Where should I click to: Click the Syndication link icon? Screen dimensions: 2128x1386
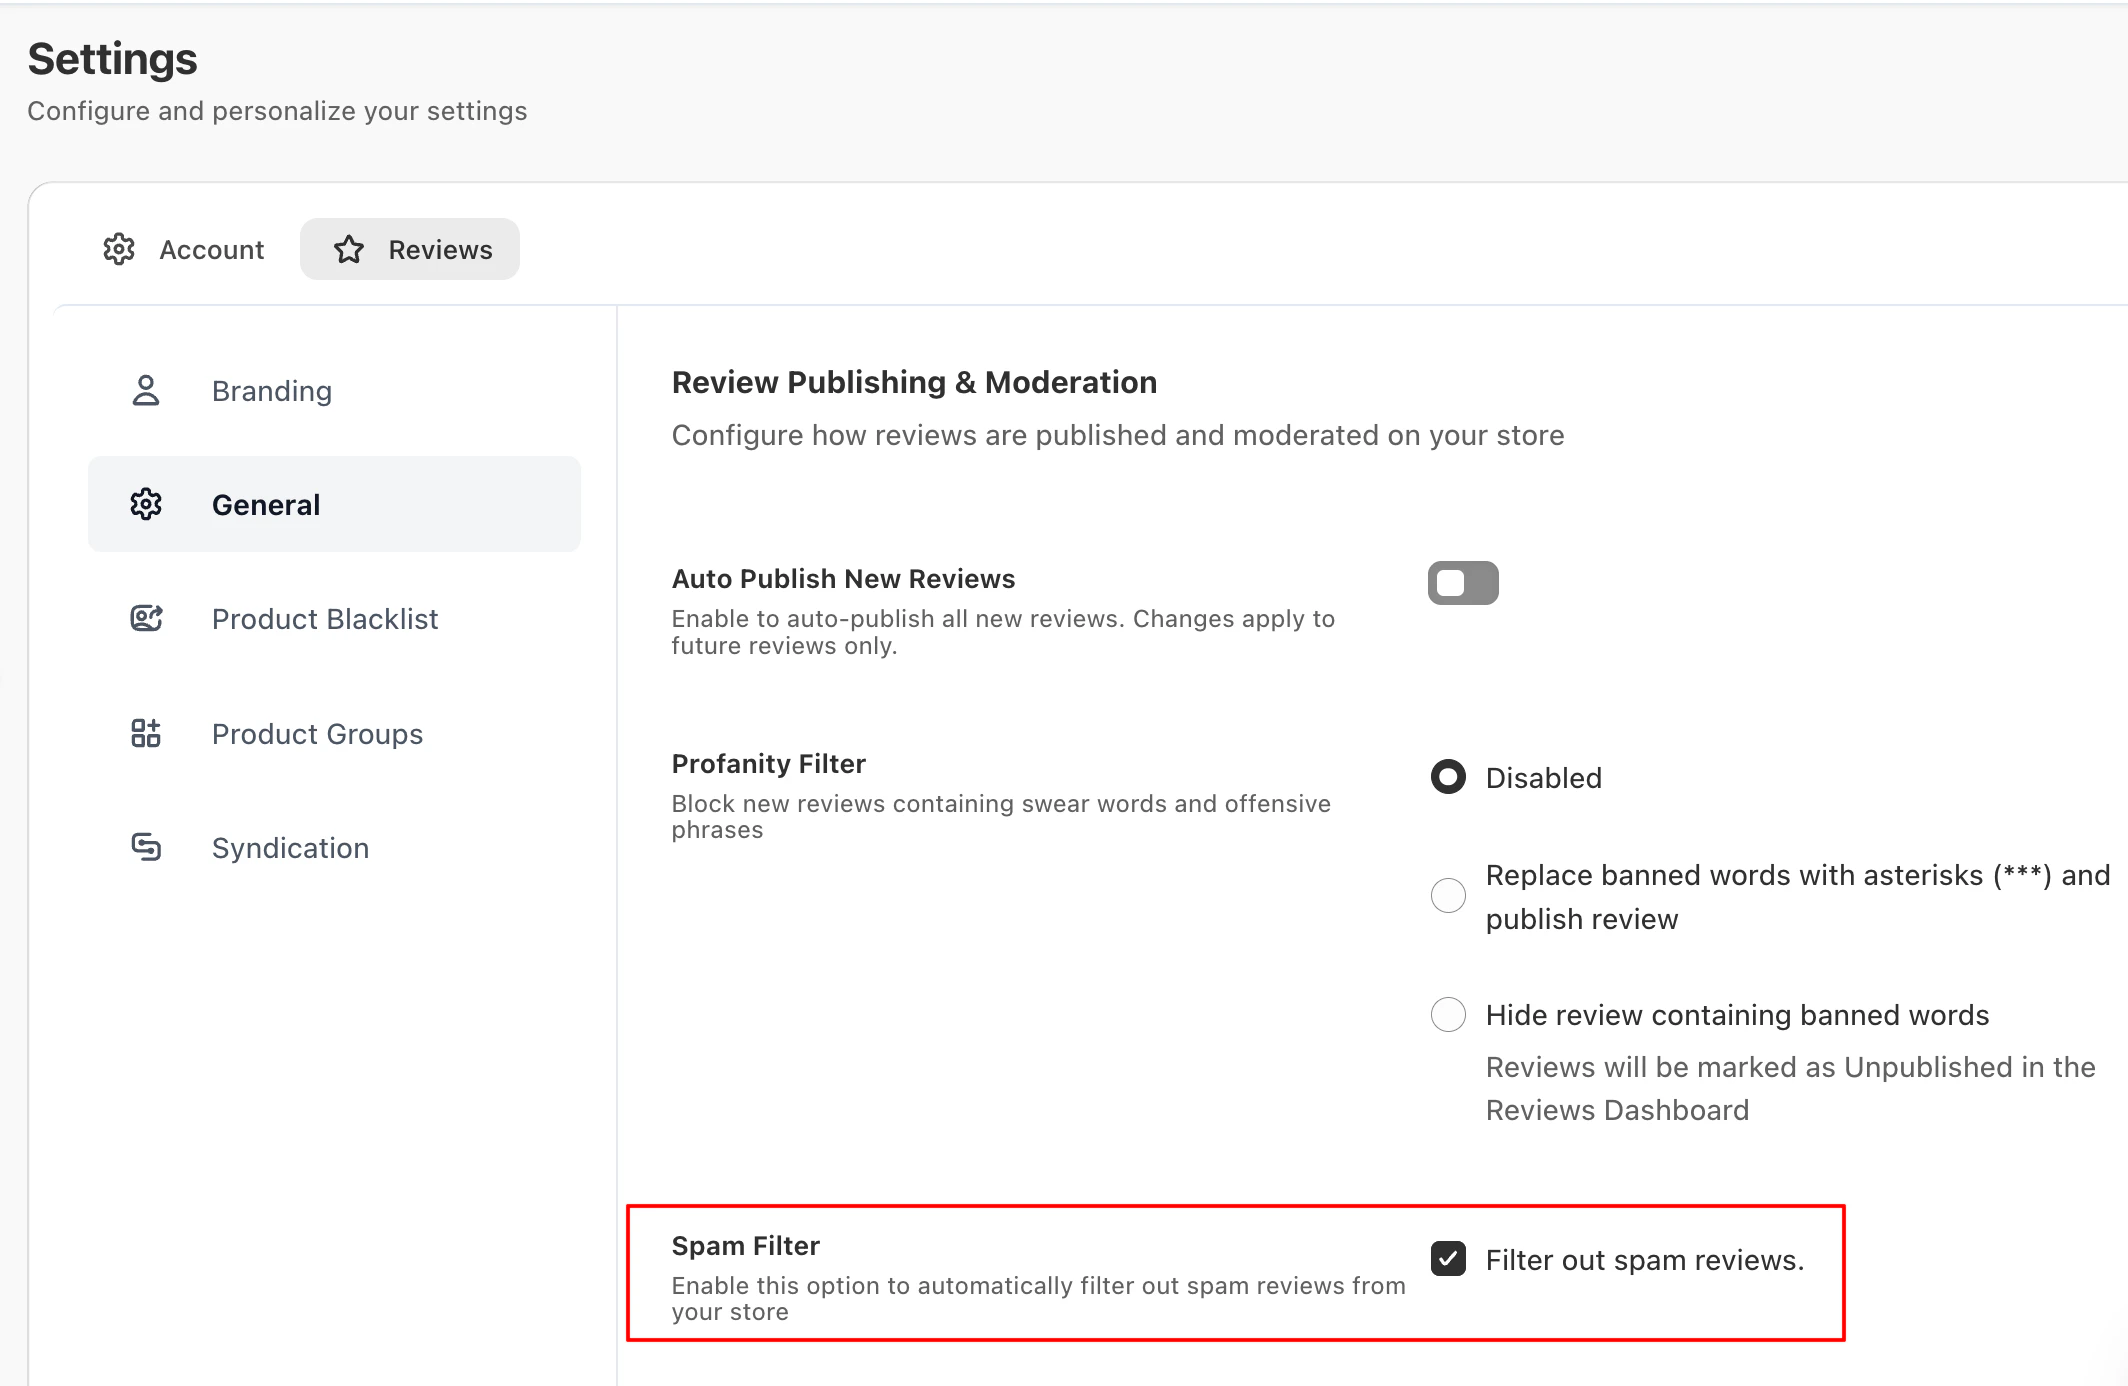[146, 848]
